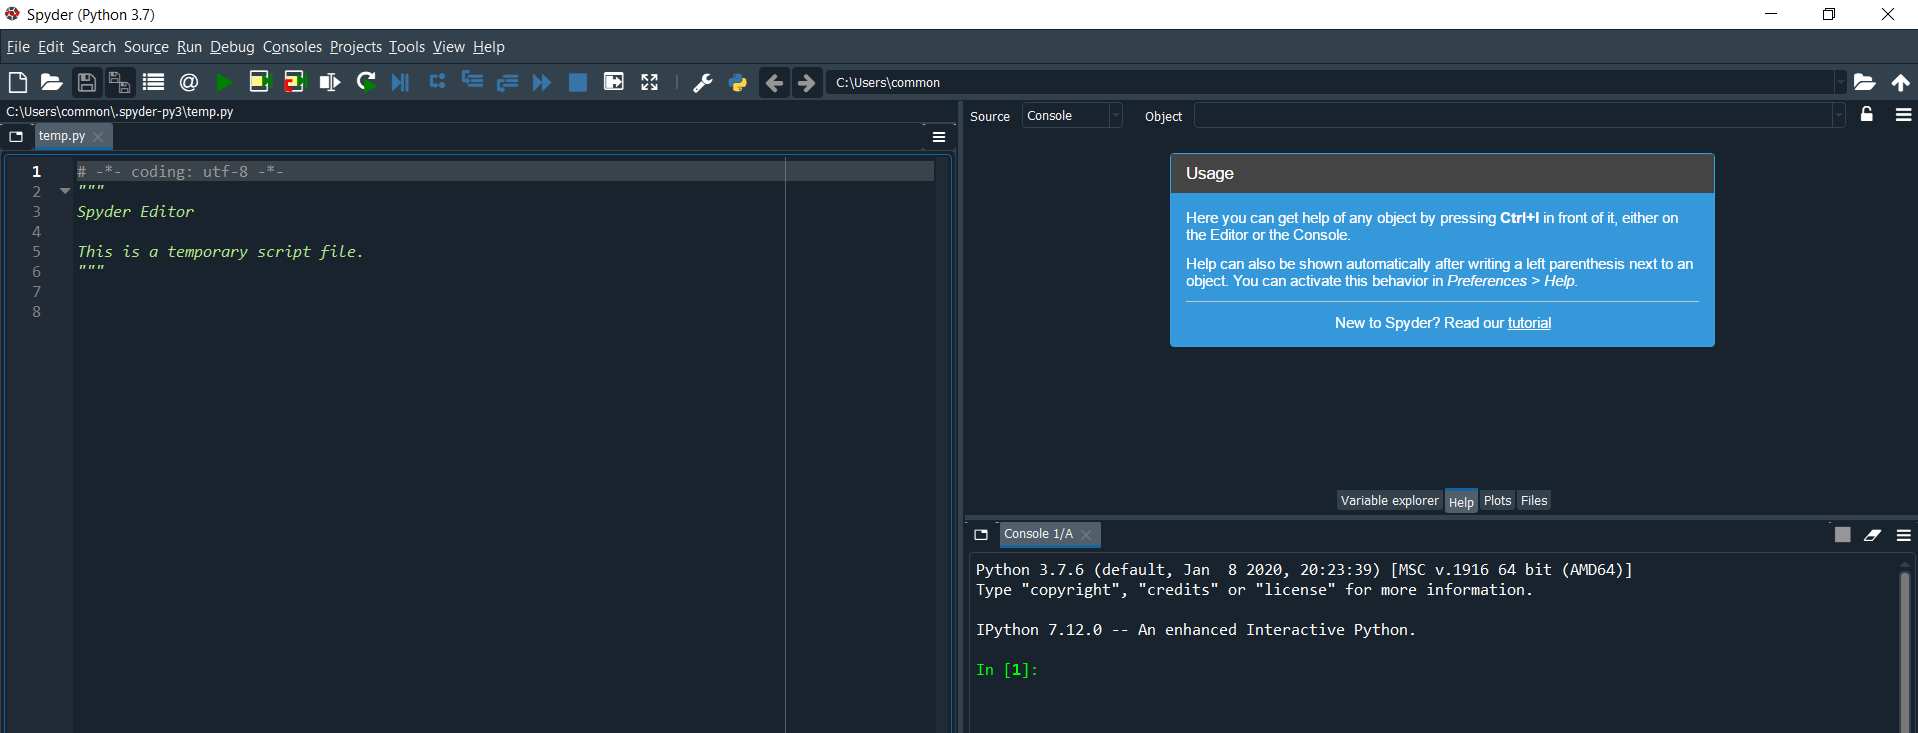Open the Help pane options menu
The height and width of the screenshot is (733, 1918).
1903,115
